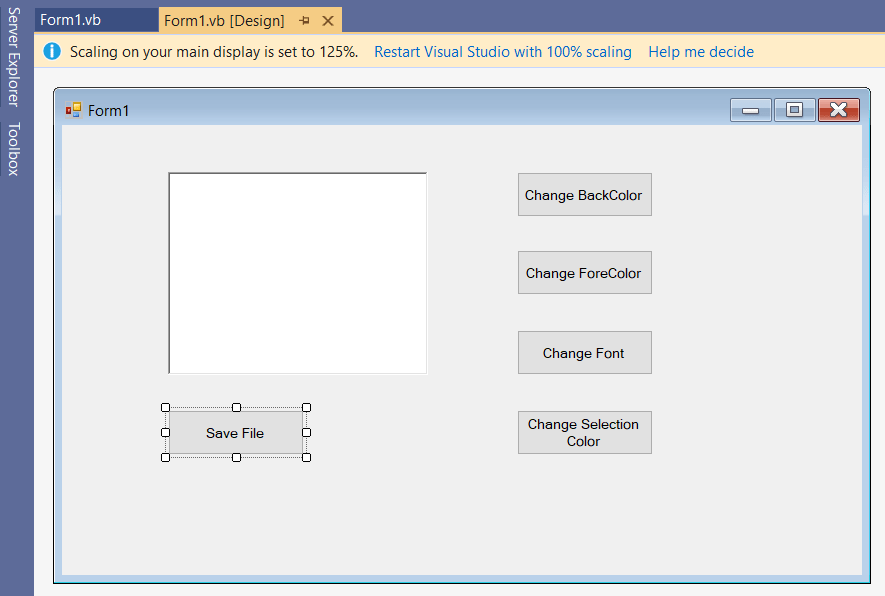Image resolution: width=885 pixels, height=596 pixels.
Task: Click the Change ForeColor button
Action: click(584, 272)
